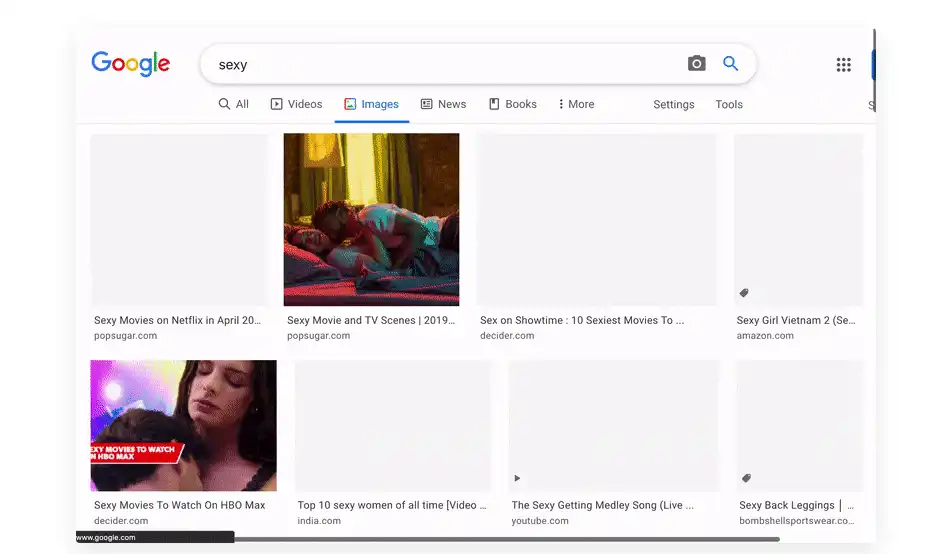Open the Netflix in April blank thumbnail
Screen dimensions: 948x554
click(x=178, y=220)
